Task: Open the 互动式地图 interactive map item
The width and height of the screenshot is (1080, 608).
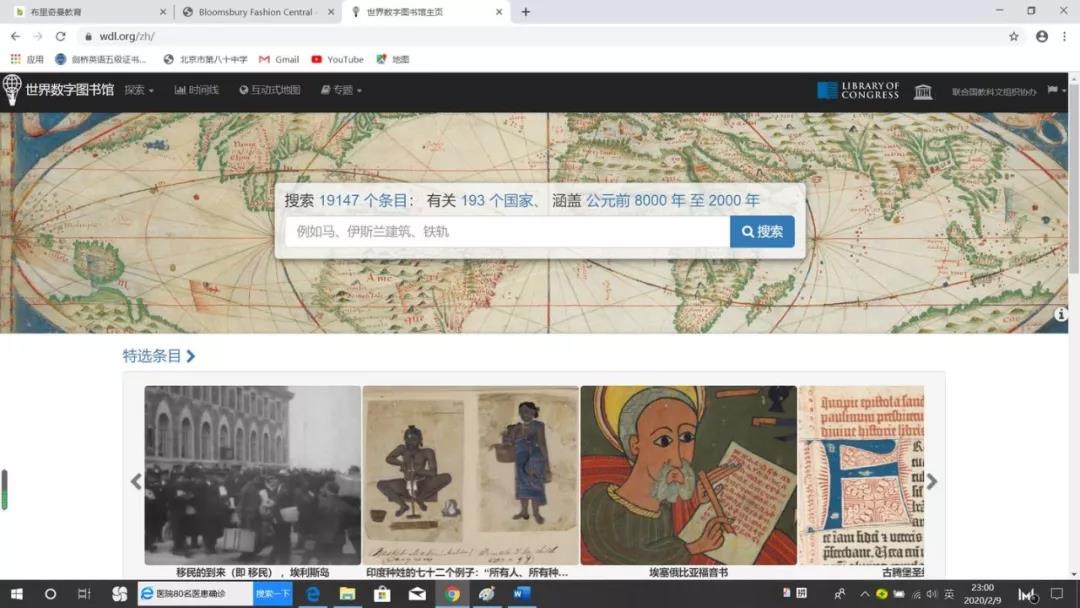Action: [270, 90]
